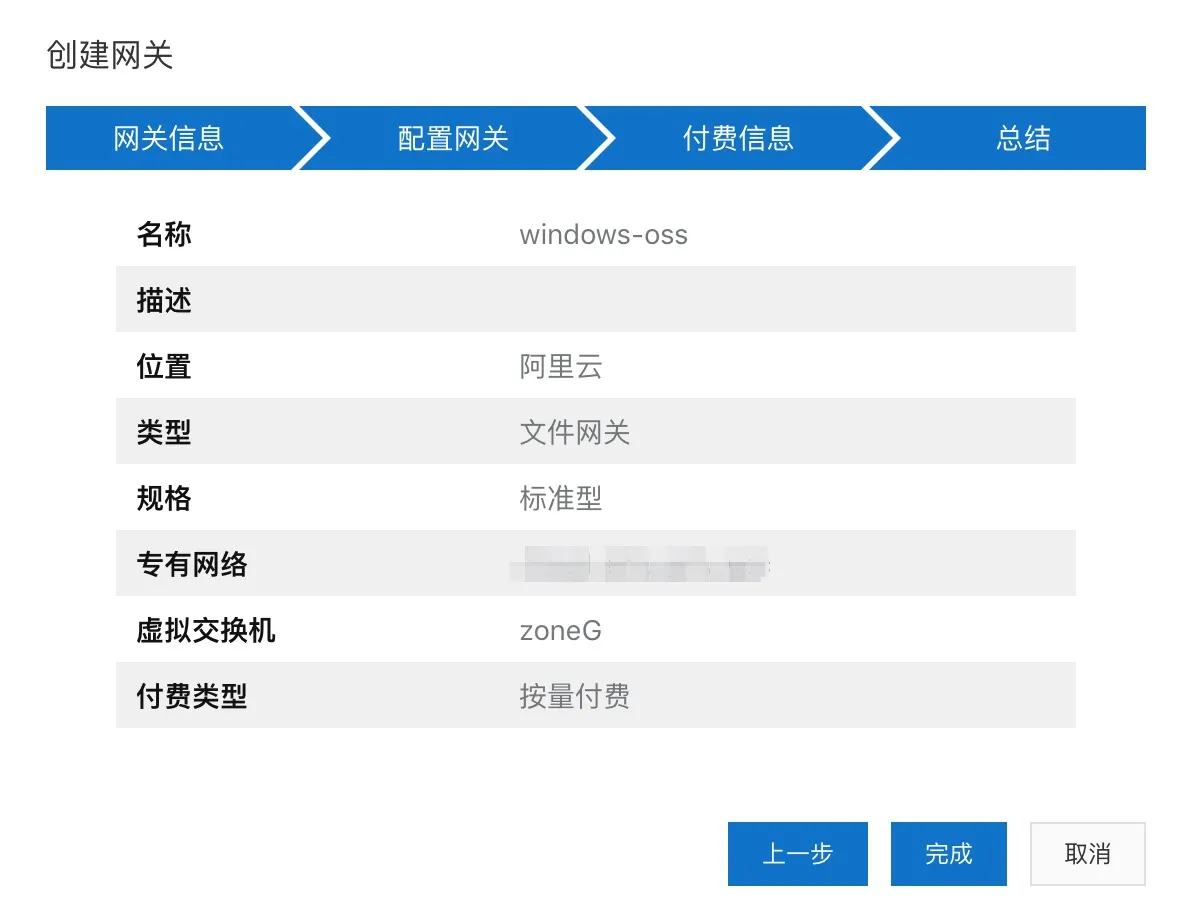
Task: Click the 名称 row label
Action: (164, 235)
